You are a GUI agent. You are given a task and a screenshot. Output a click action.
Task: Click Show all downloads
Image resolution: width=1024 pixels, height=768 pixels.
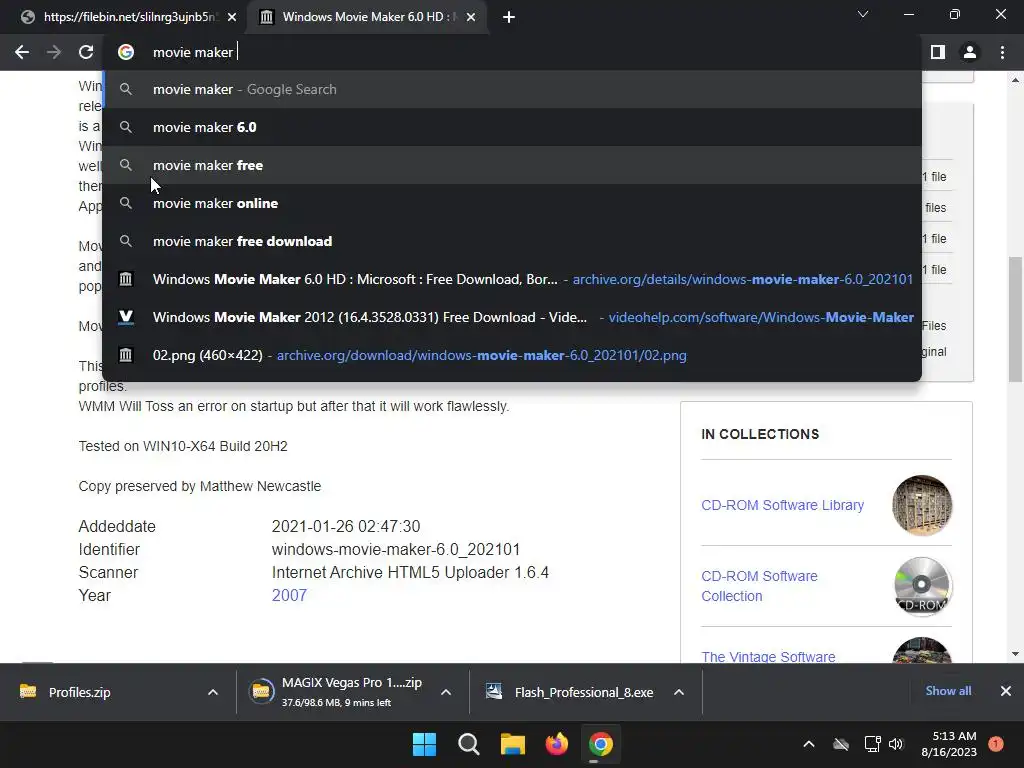point(948,691)
